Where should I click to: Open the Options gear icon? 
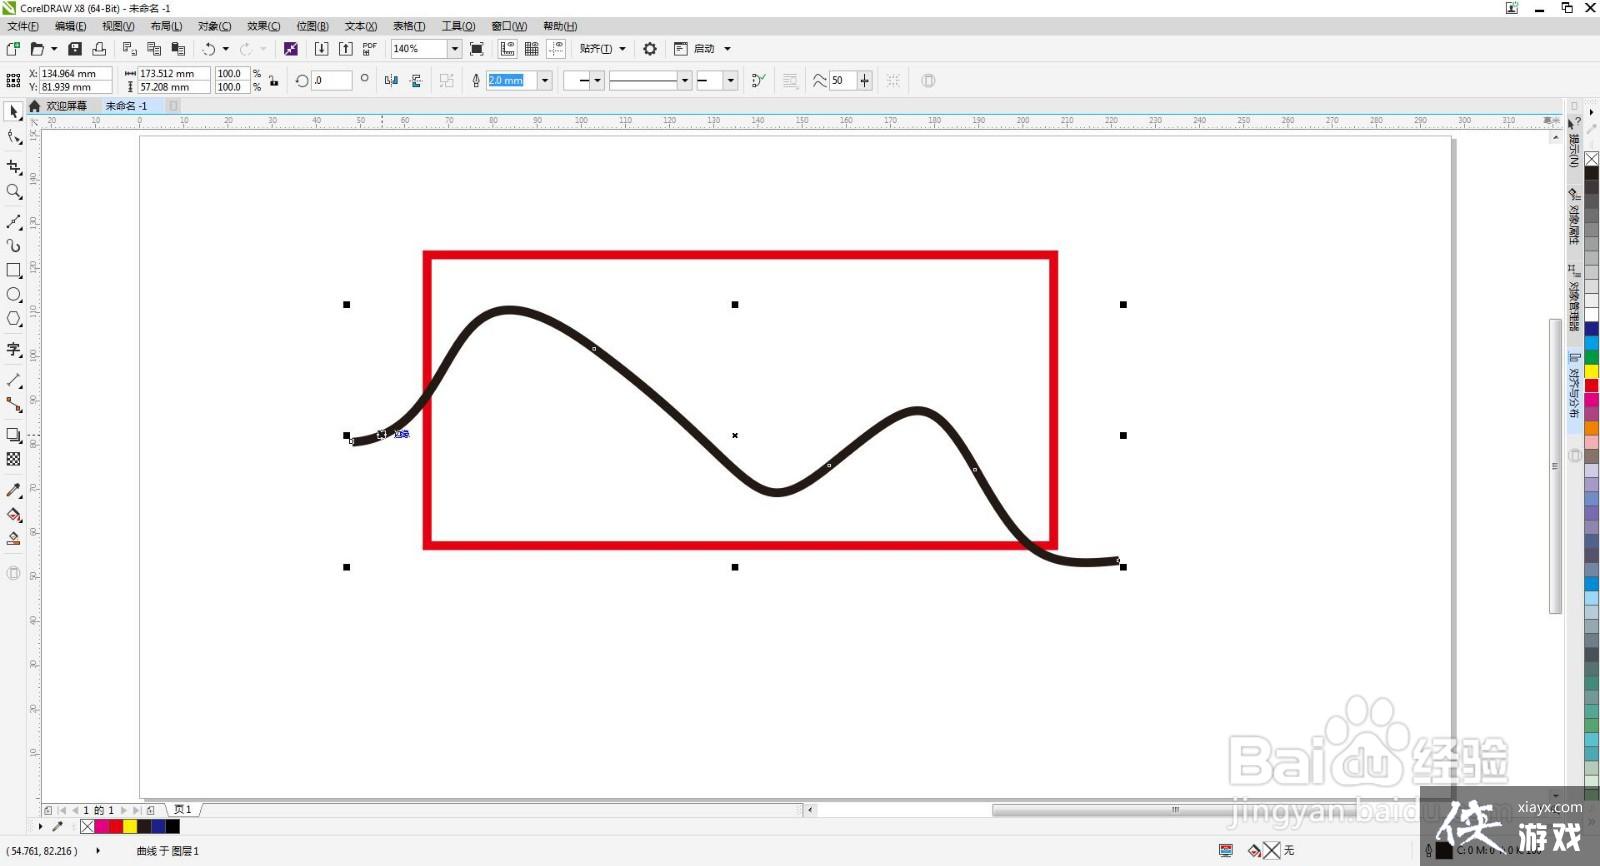click(650, 48)
